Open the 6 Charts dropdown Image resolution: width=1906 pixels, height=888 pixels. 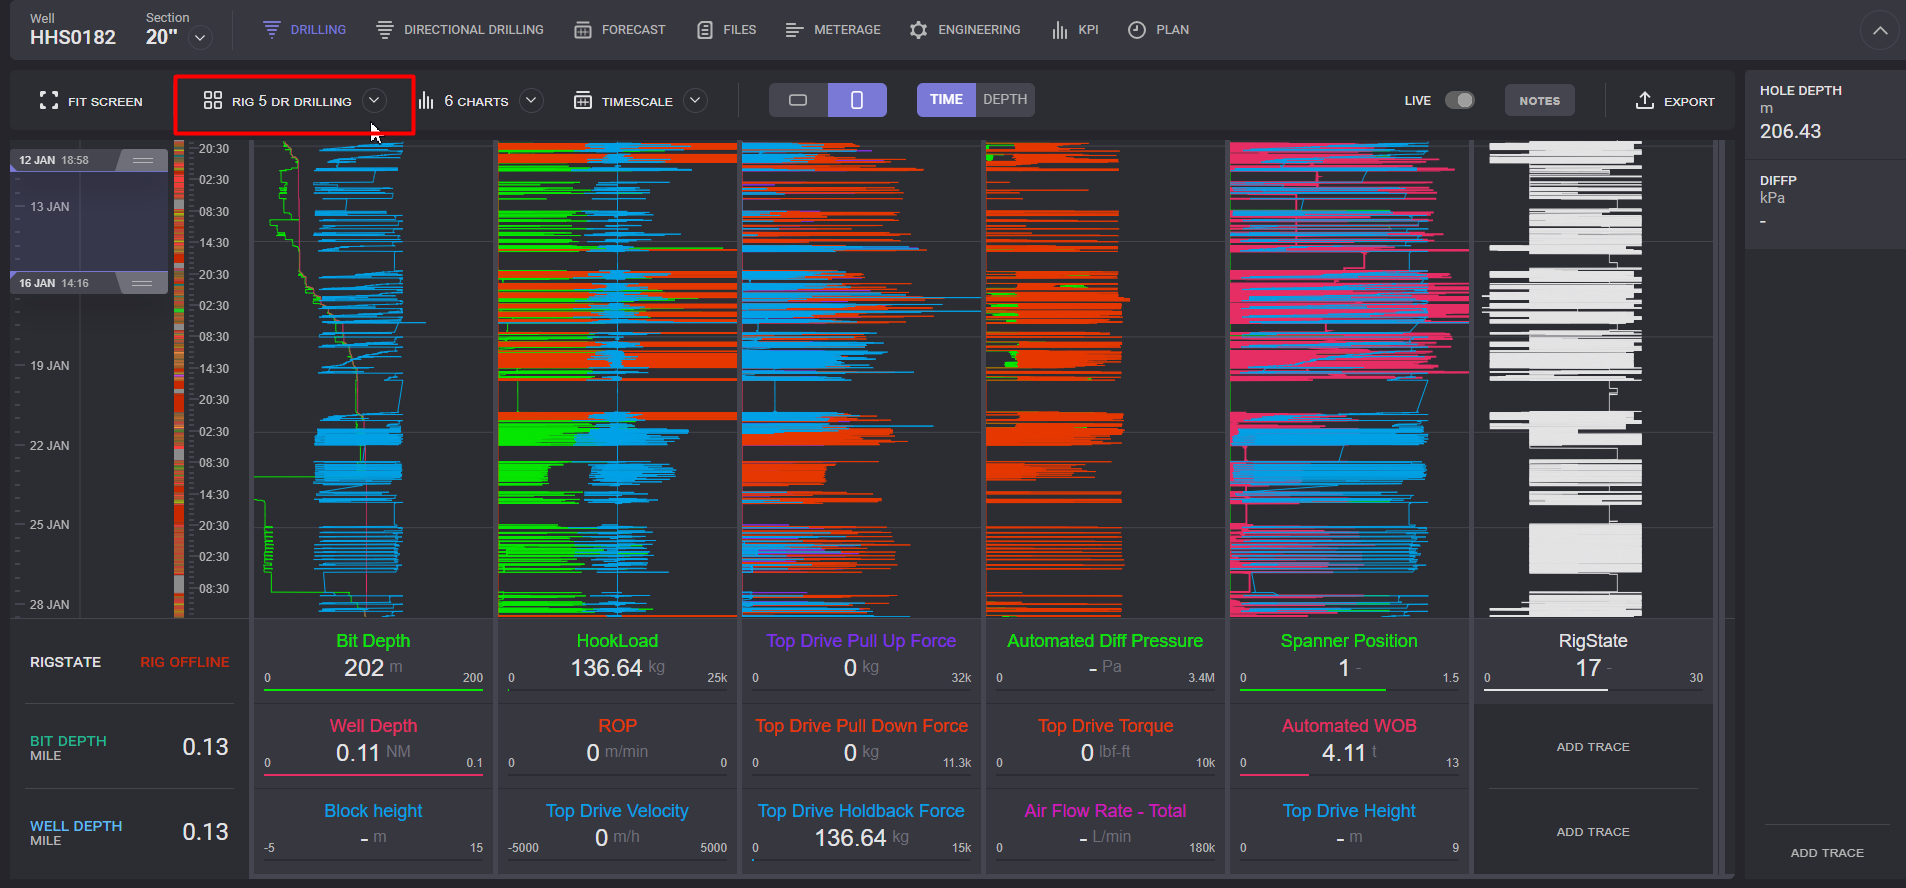click(x=532, y=100)
